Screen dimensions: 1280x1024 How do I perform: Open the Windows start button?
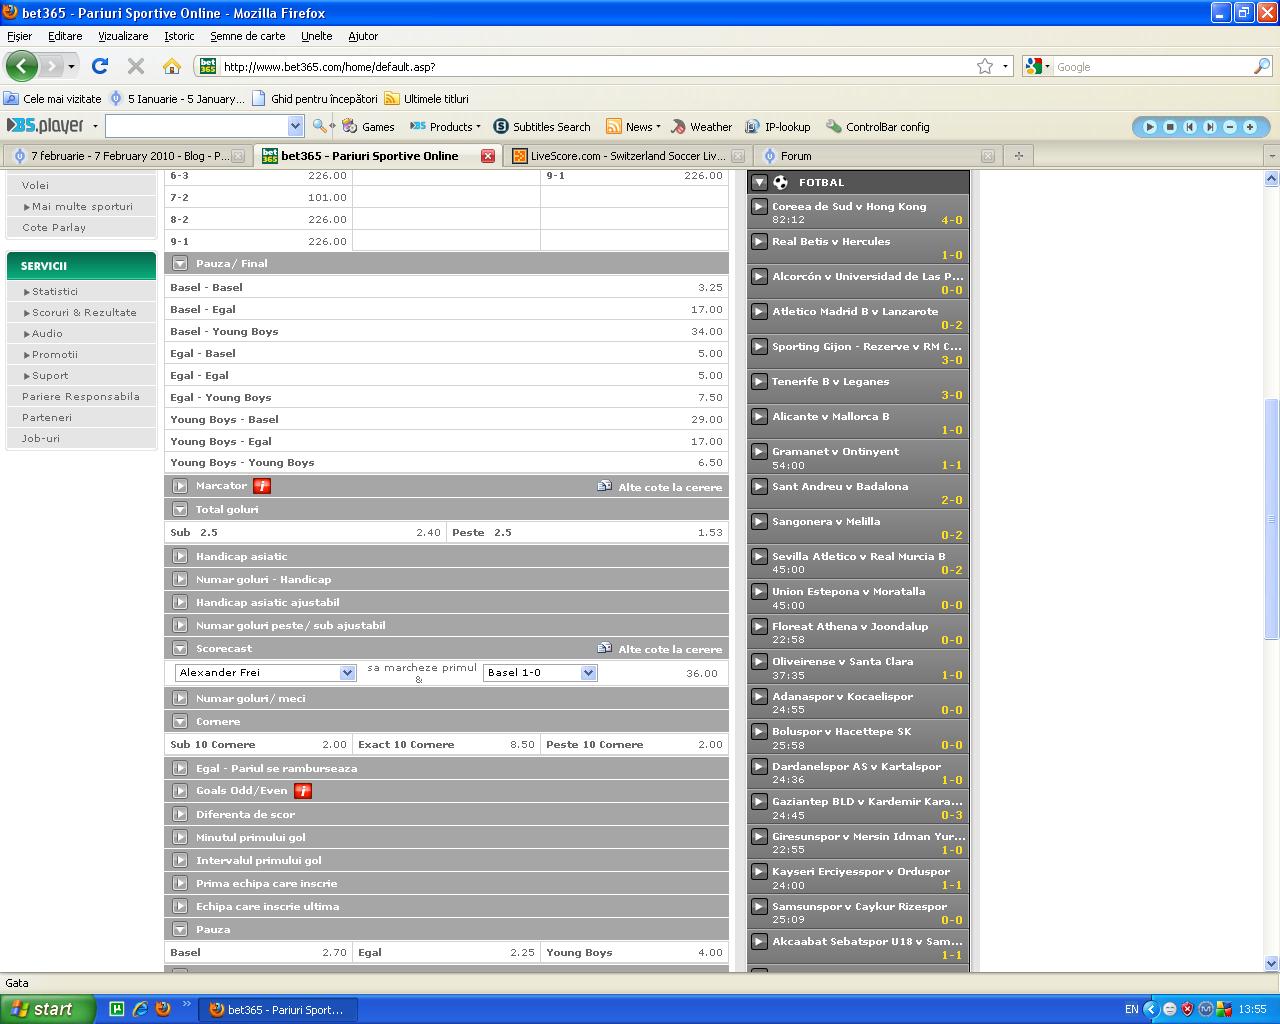pyautogui.click(x=48, y=1009)
